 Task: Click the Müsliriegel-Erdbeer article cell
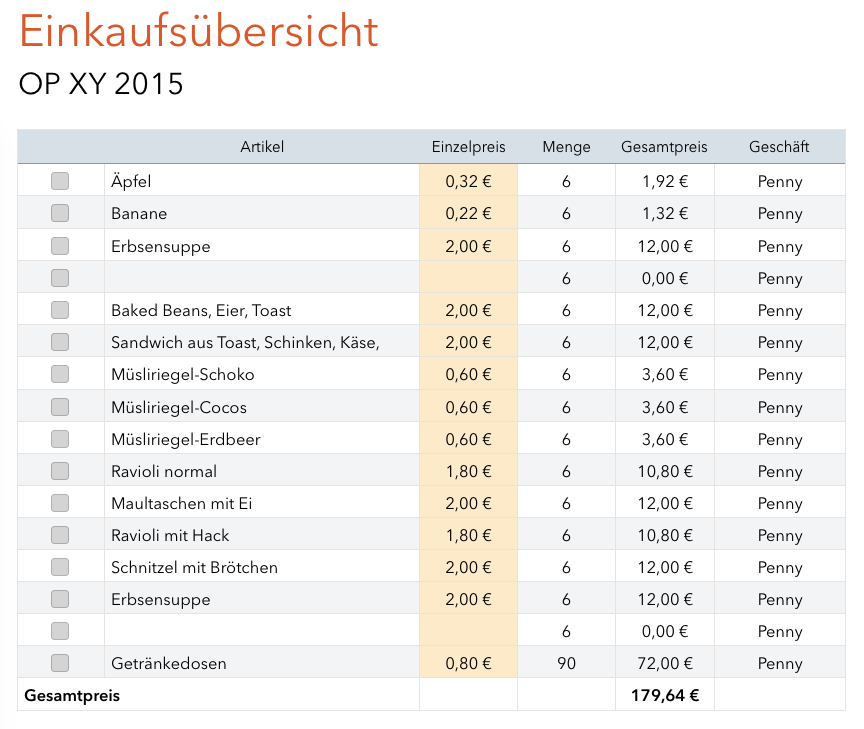tap(186, 439)
